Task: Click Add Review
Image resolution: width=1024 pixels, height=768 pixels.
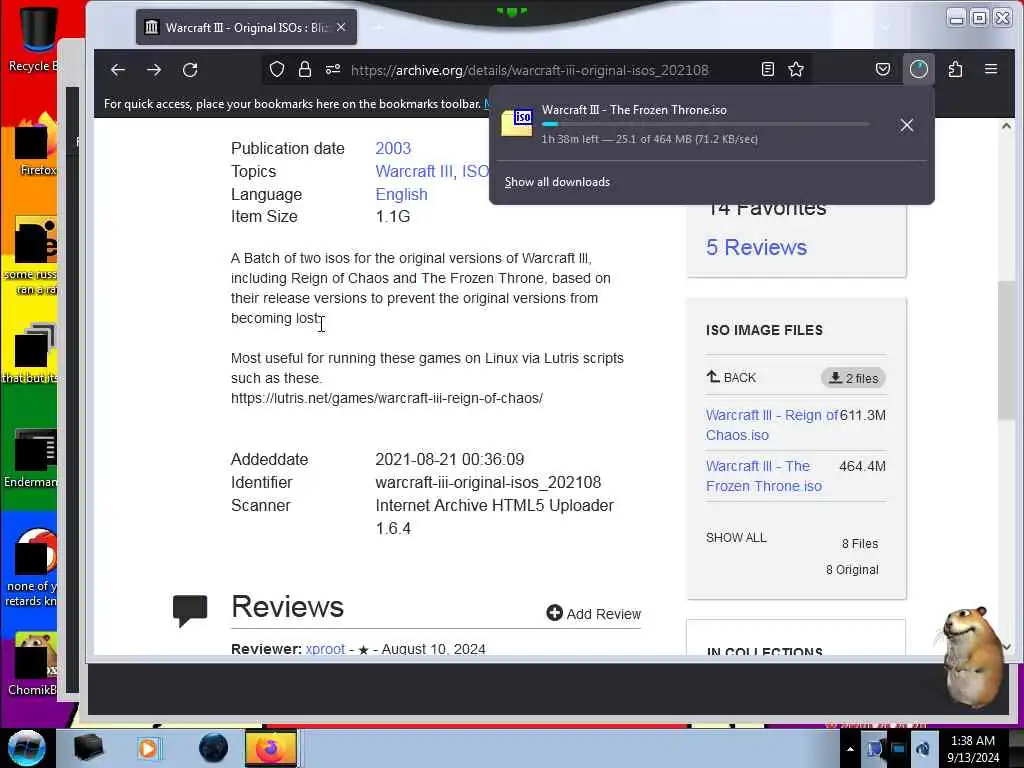Action: [594, 614]
